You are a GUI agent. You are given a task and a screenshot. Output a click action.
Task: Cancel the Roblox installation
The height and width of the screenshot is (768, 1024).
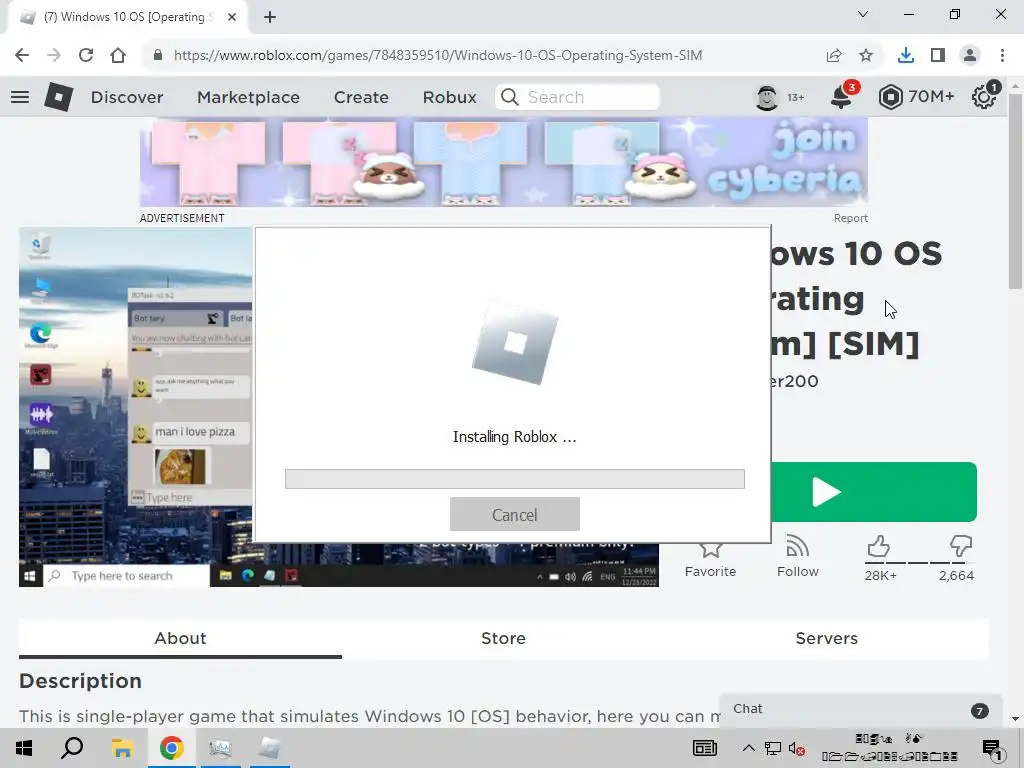pyautogui.click(x=515, y=515)
